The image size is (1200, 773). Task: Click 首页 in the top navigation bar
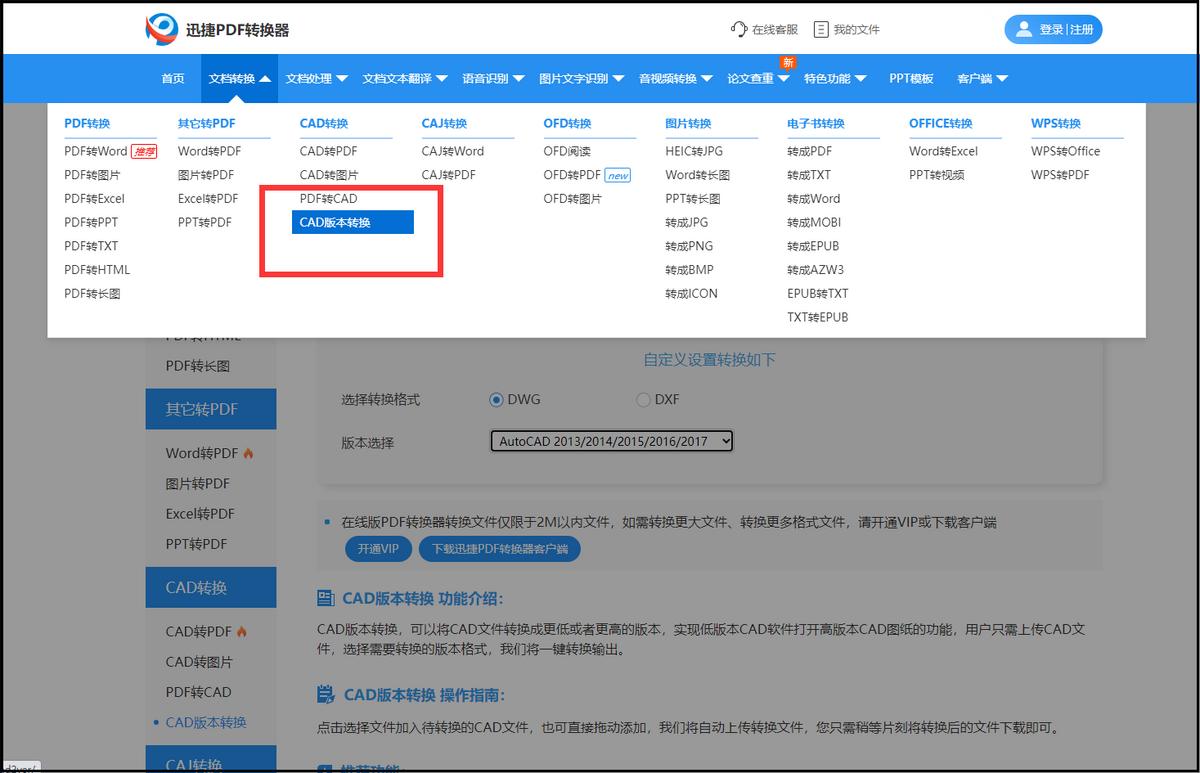coord(172,78)
